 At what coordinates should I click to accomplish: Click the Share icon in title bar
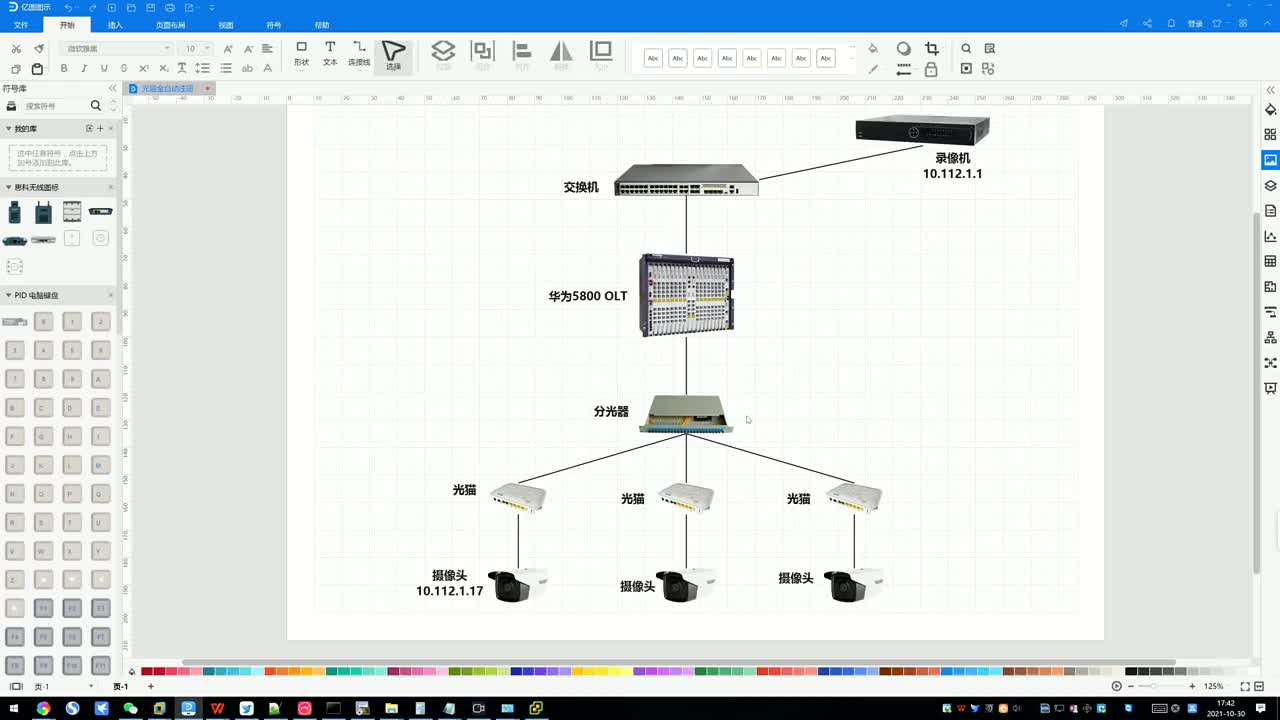click(1146, 24)
